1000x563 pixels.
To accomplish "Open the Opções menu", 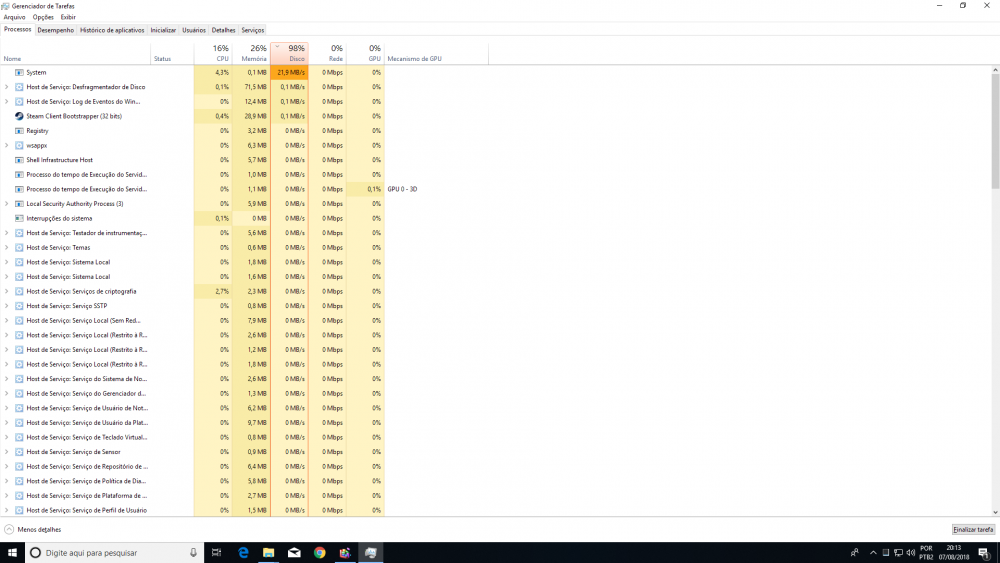I will pyautogui.click(x=43, y=17).
